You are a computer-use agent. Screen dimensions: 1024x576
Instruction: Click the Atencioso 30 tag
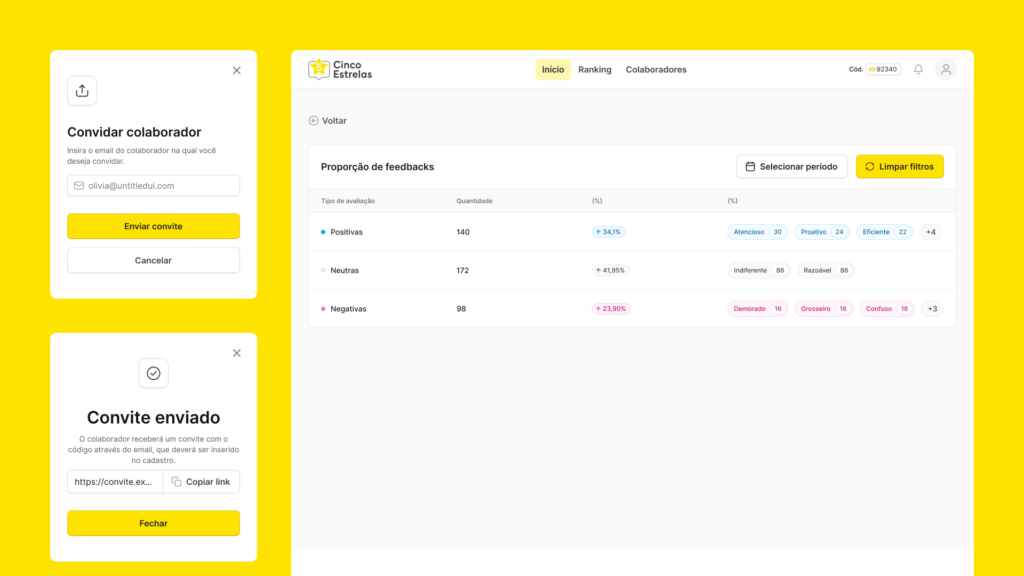point(757,232)
